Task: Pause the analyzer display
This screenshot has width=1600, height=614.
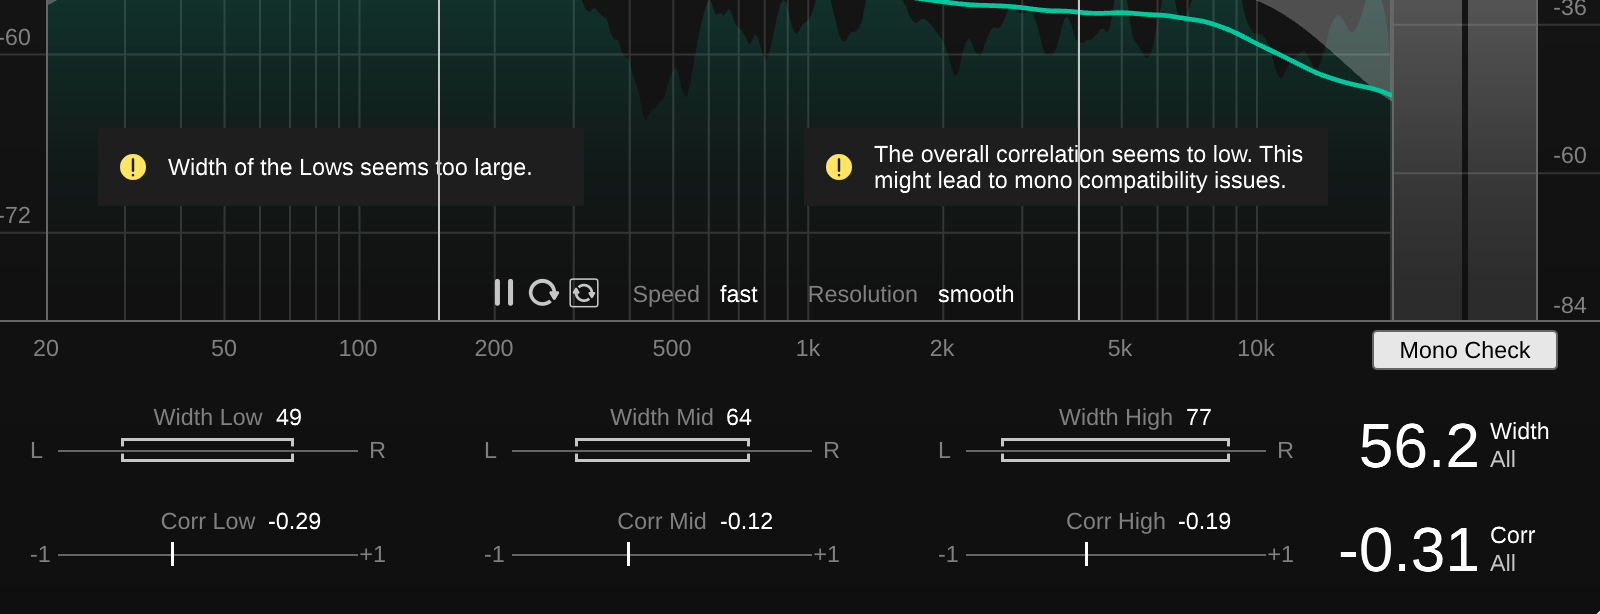Action: point(504,293)
